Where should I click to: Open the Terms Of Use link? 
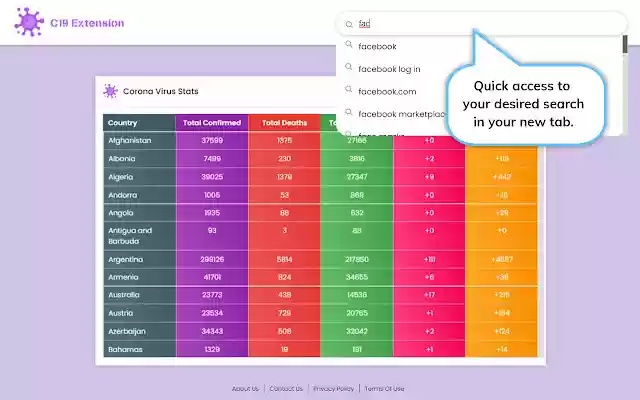[x=384, y=389]
